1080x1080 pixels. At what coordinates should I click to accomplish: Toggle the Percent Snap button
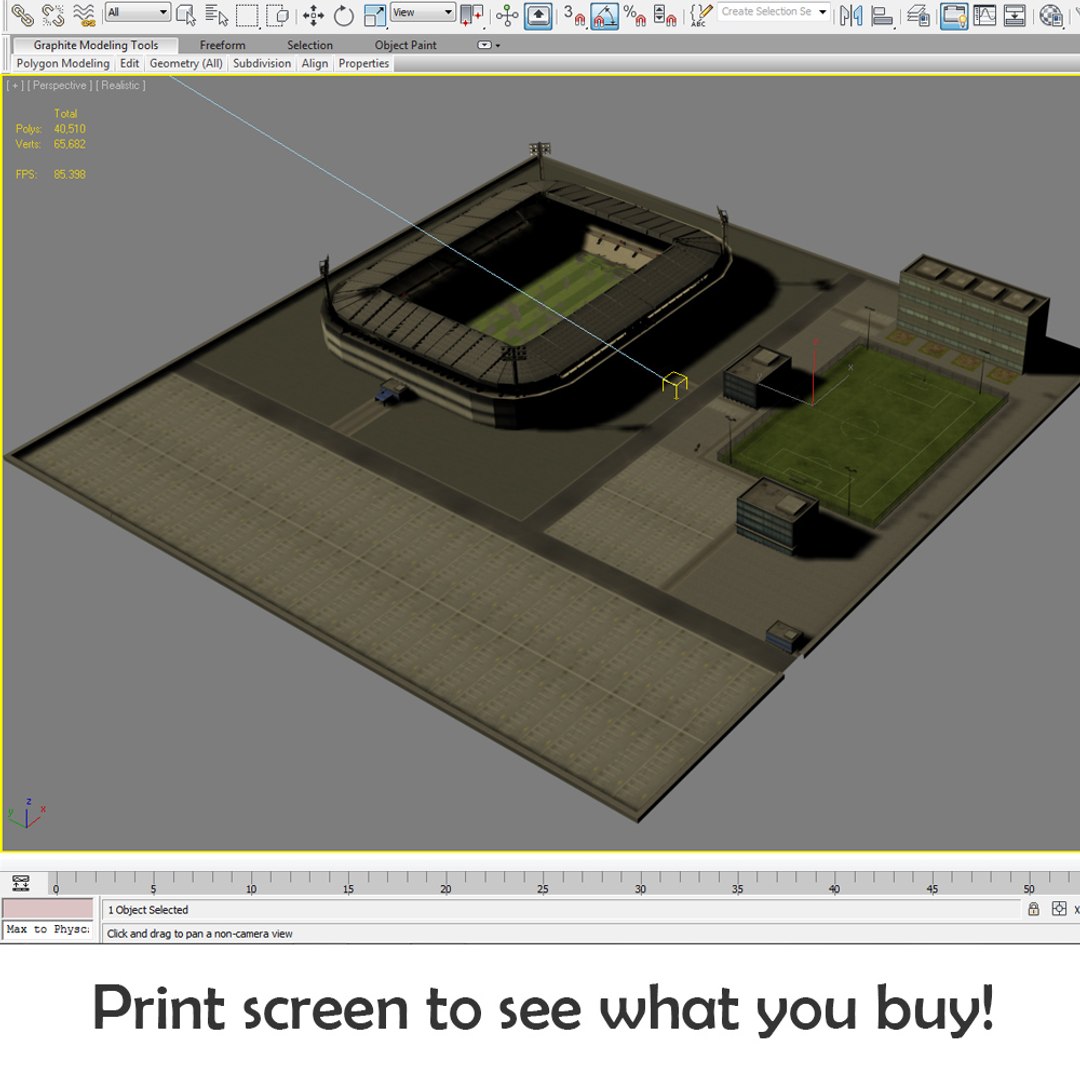coord(634,14)
